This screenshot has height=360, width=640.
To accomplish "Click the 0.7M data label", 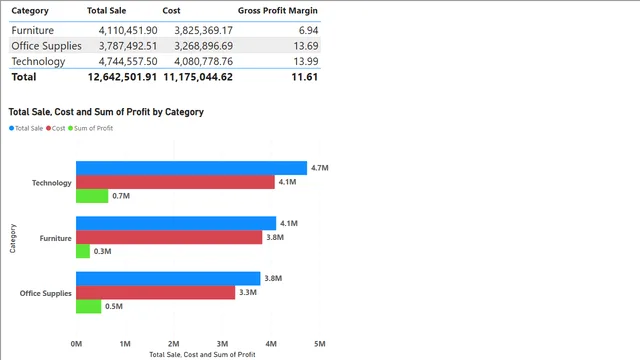I will 121,196.
